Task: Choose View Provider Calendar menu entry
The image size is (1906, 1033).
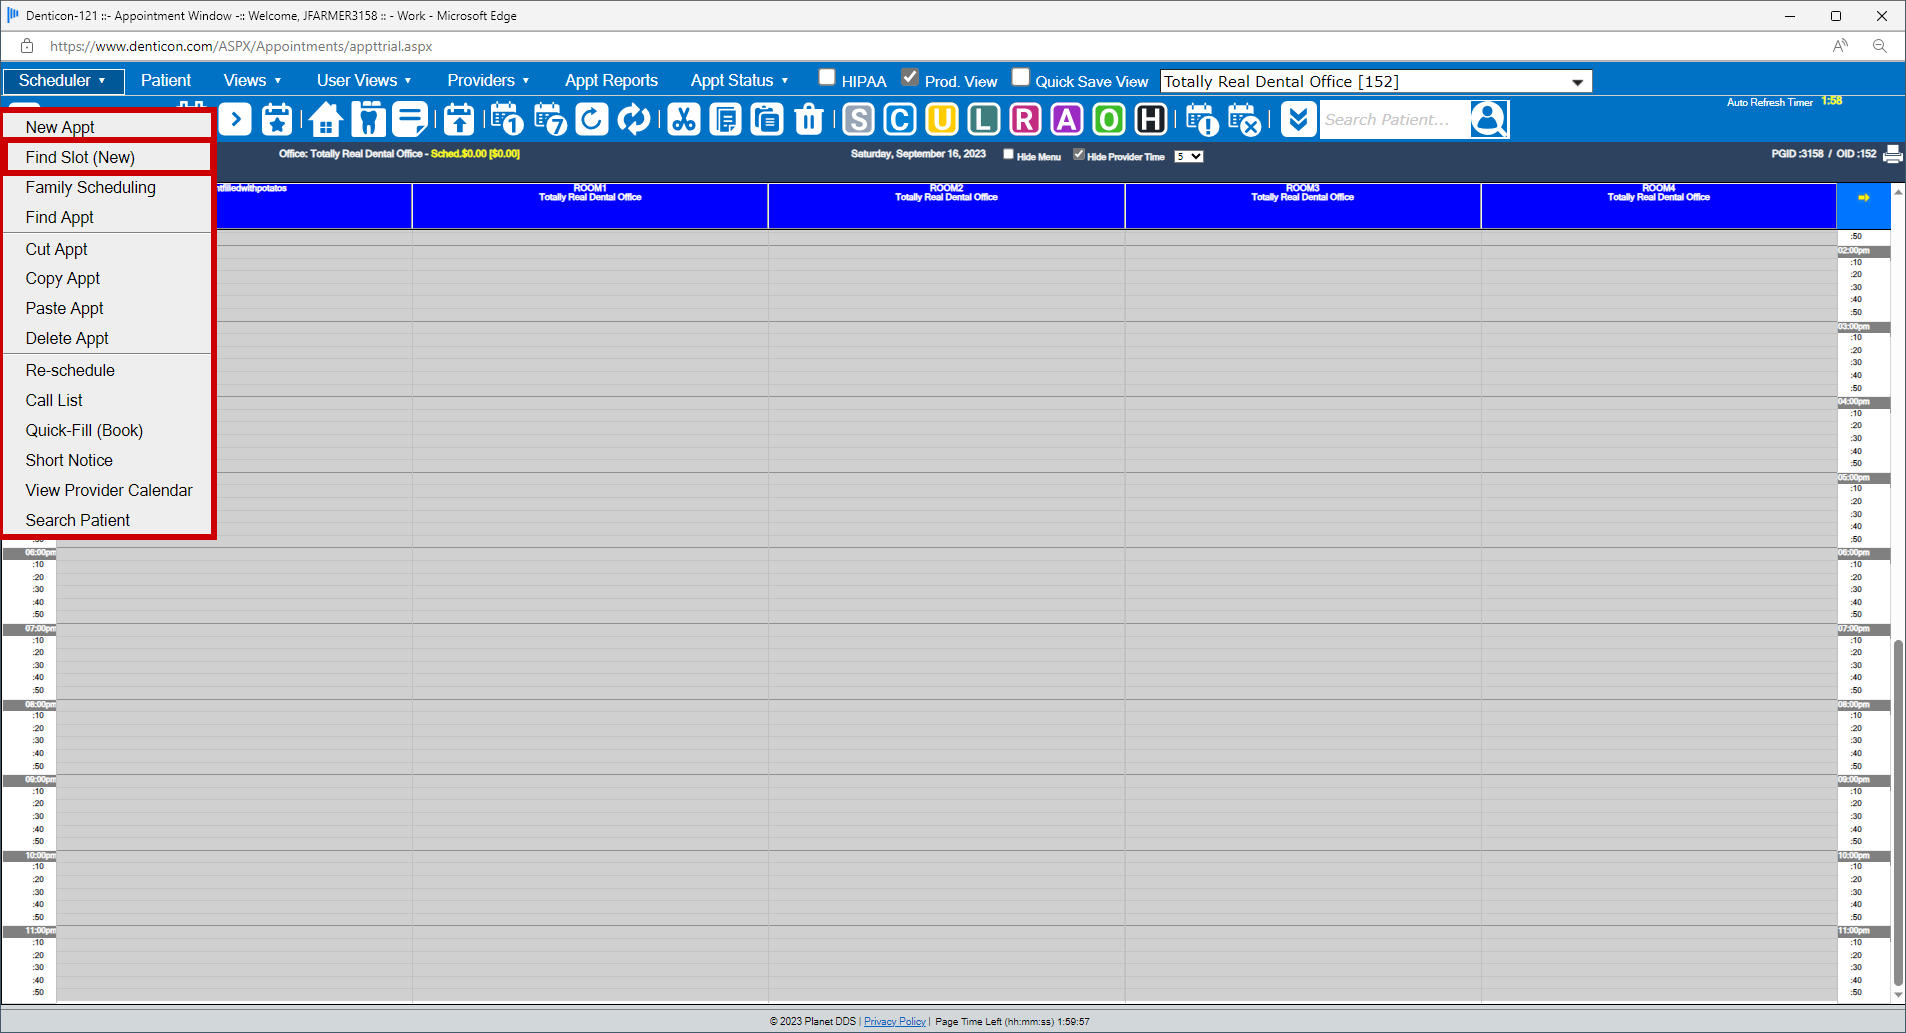Action: click(x=107, y=490)
